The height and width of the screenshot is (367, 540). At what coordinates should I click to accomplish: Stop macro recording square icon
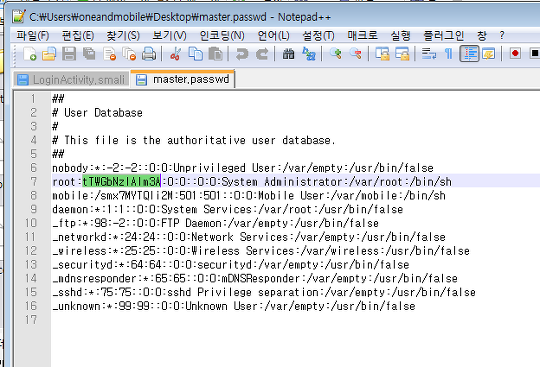click(x=534, y=53)
